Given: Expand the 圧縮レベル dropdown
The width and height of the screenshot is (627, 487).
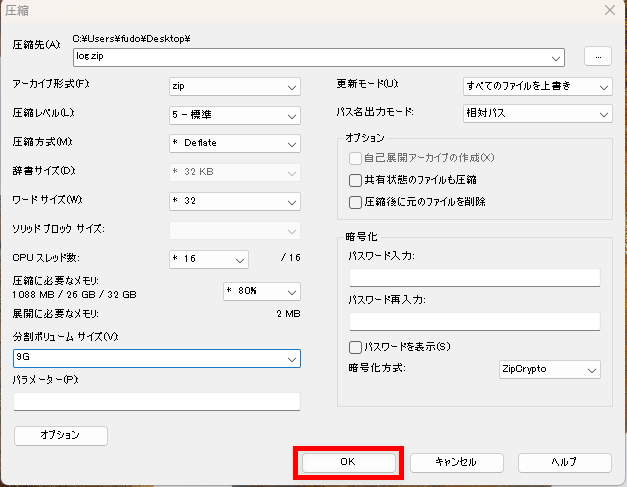Looking at the screenshot, I should point(234,115).
